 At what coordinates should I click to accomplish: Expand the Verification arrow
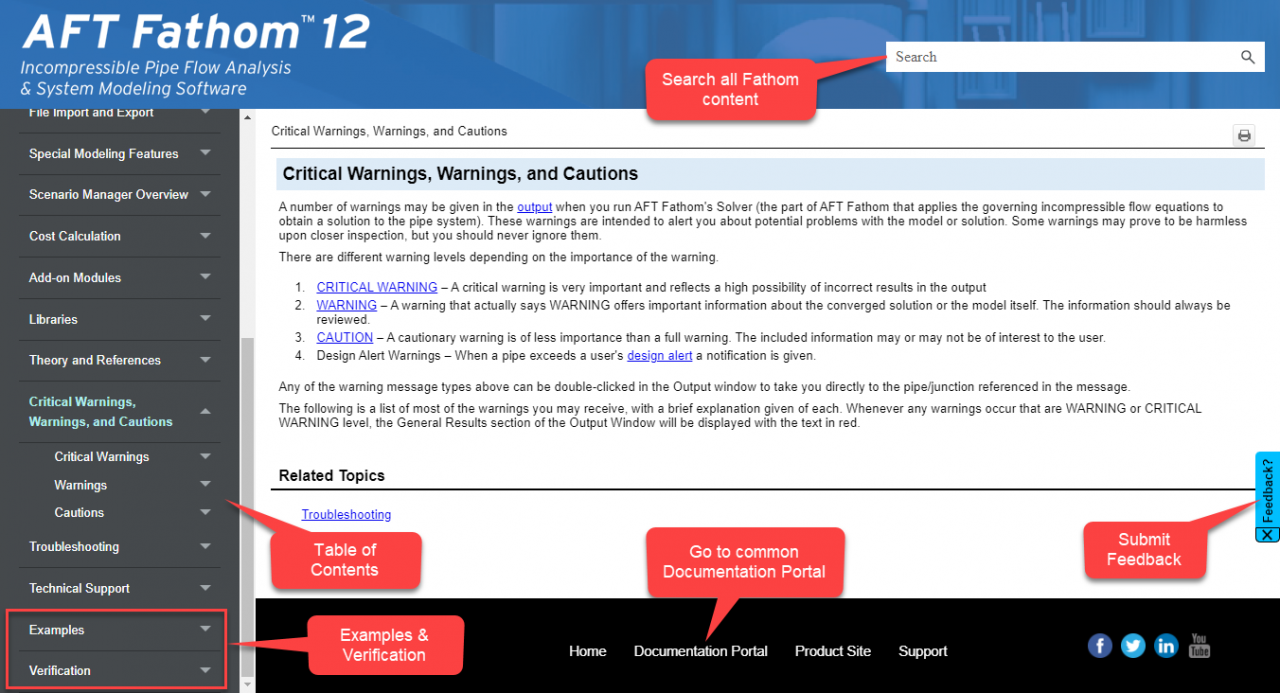tap(205, 670)
